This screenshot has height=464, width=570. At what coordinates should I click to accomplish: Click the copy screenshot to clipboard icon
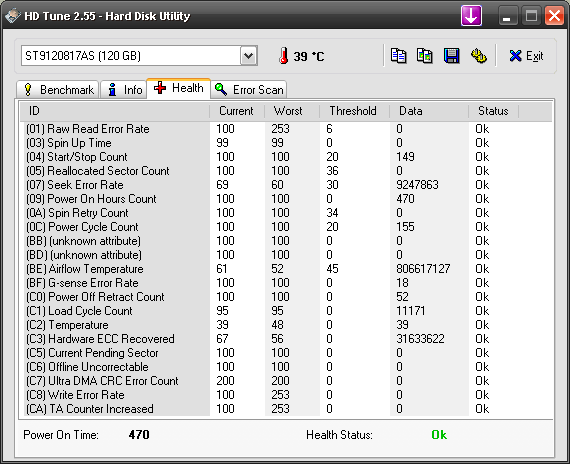point(425,56)
